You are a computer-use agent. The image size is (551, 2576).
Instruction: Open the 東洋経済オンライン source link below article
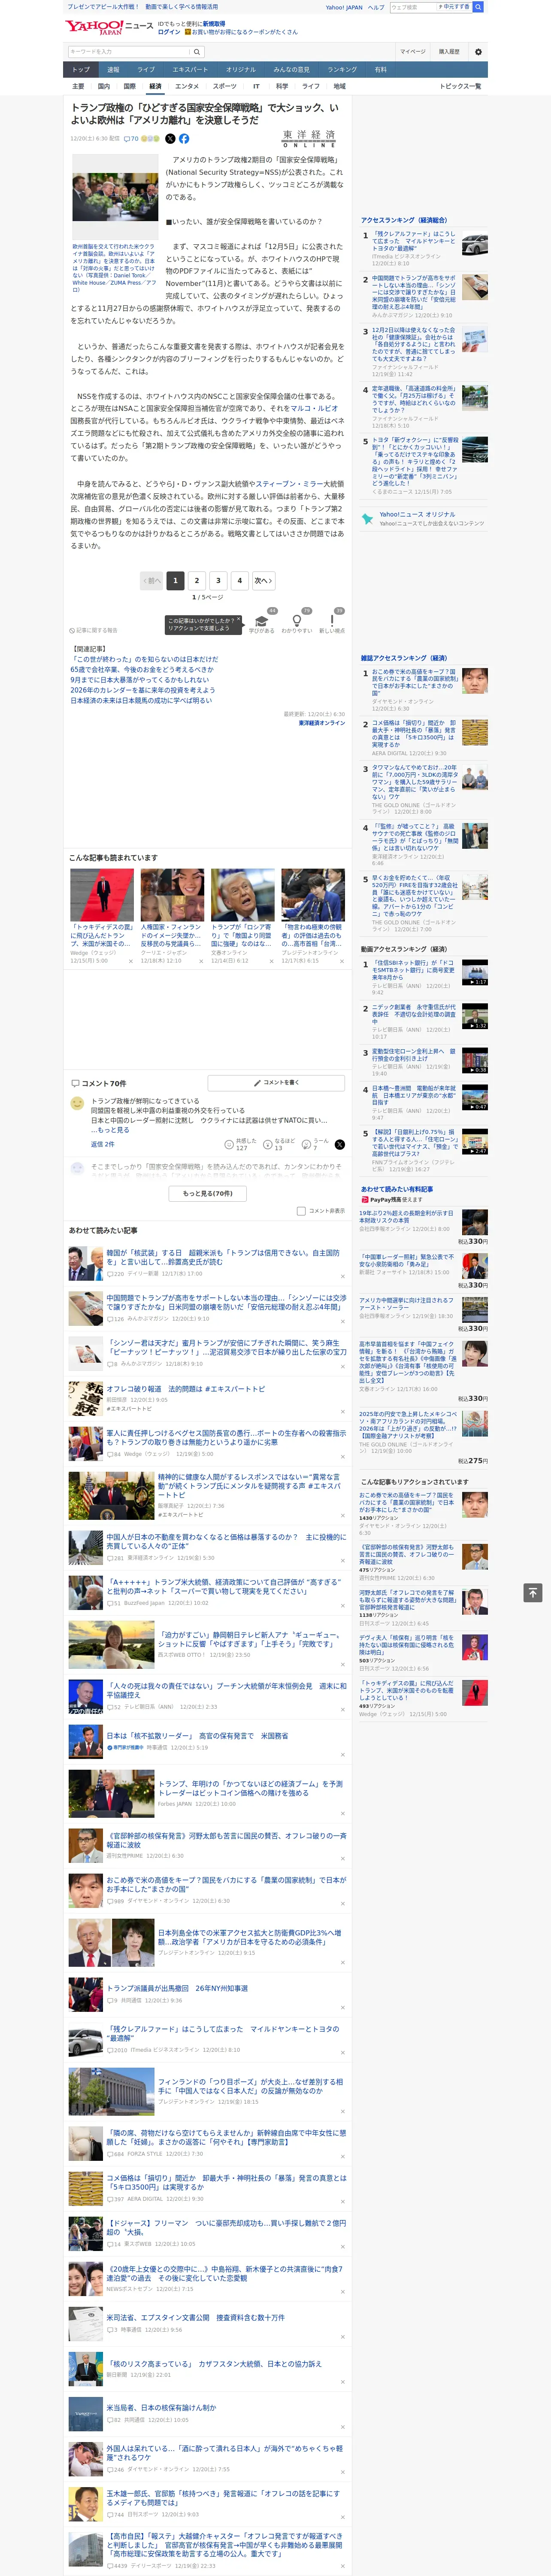(321, 723)
